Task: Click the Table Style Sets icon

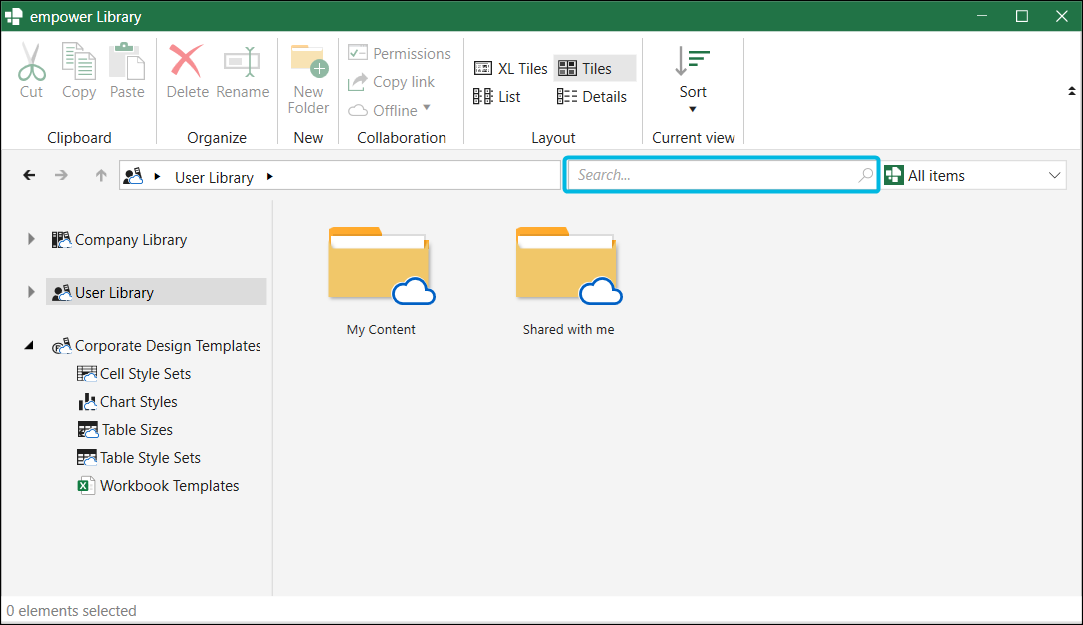Action: [86, 458]
